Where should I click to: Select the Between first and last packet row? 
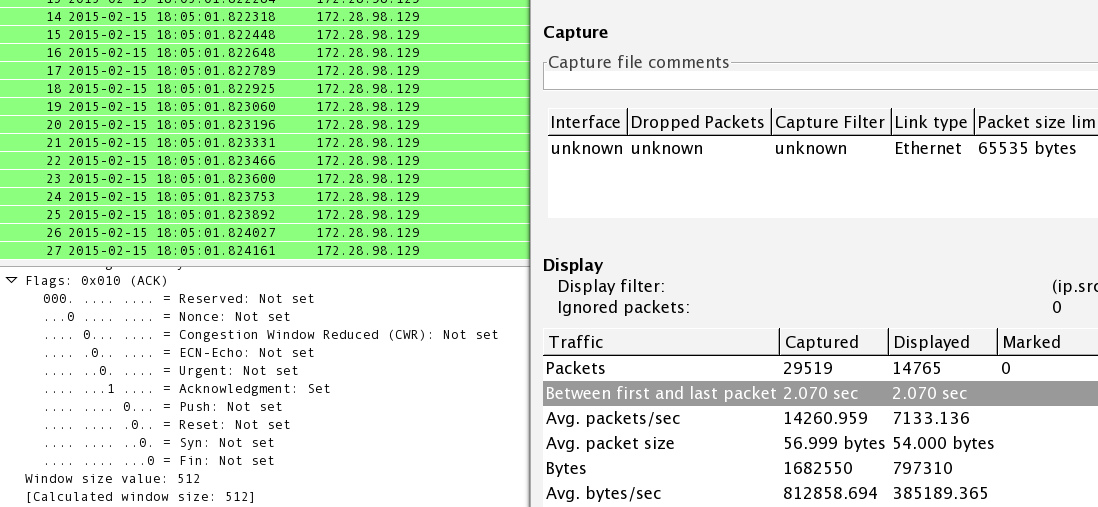pyautogui.click(x=821, y=394)
